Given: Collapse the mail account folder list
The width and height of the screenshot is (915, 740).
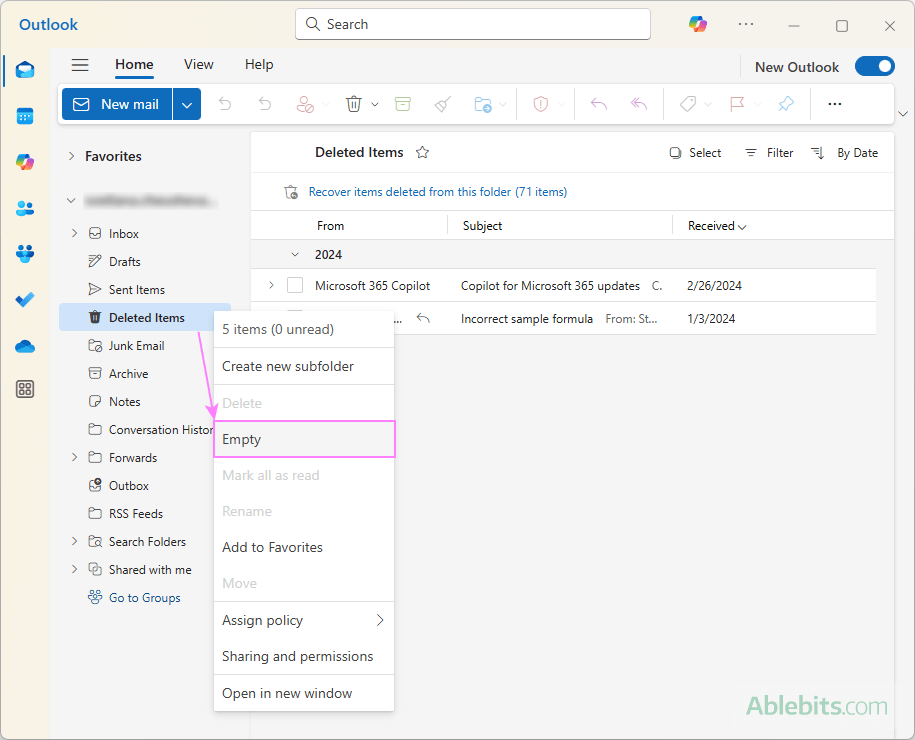Looking at the screenshot, I should [71, 201].
